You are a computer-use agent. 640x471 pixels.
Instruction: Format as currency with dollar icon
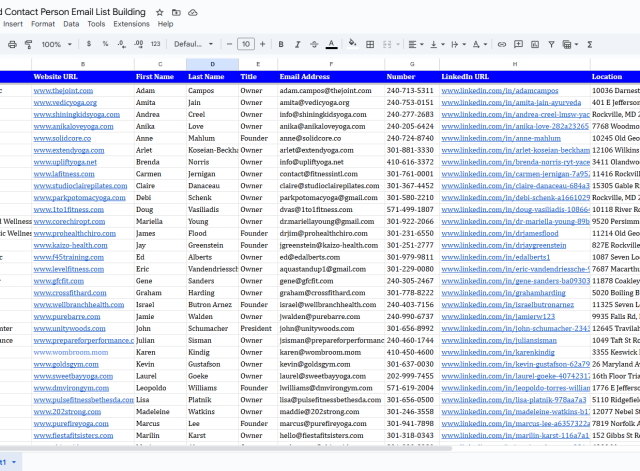click(89, 44)
